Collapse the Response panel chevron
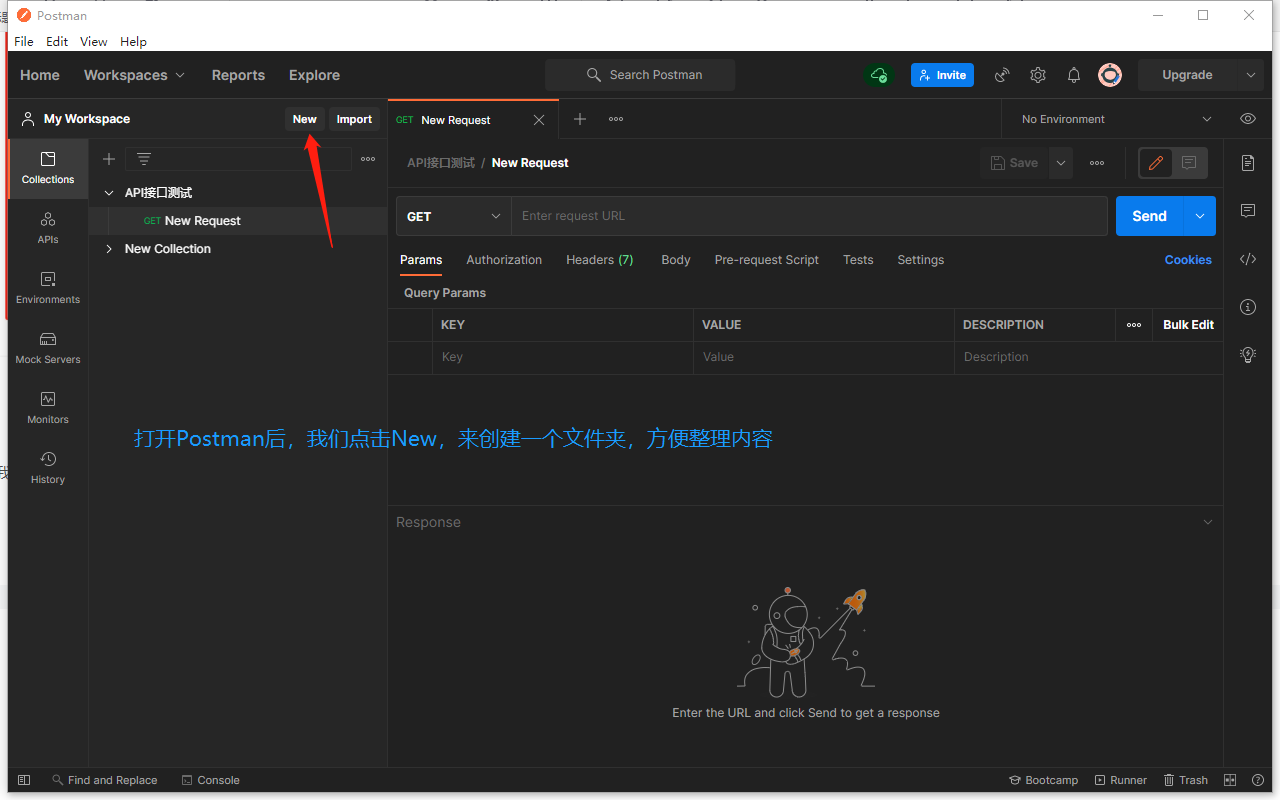 pyautogui.click(x=1208, y=522)
